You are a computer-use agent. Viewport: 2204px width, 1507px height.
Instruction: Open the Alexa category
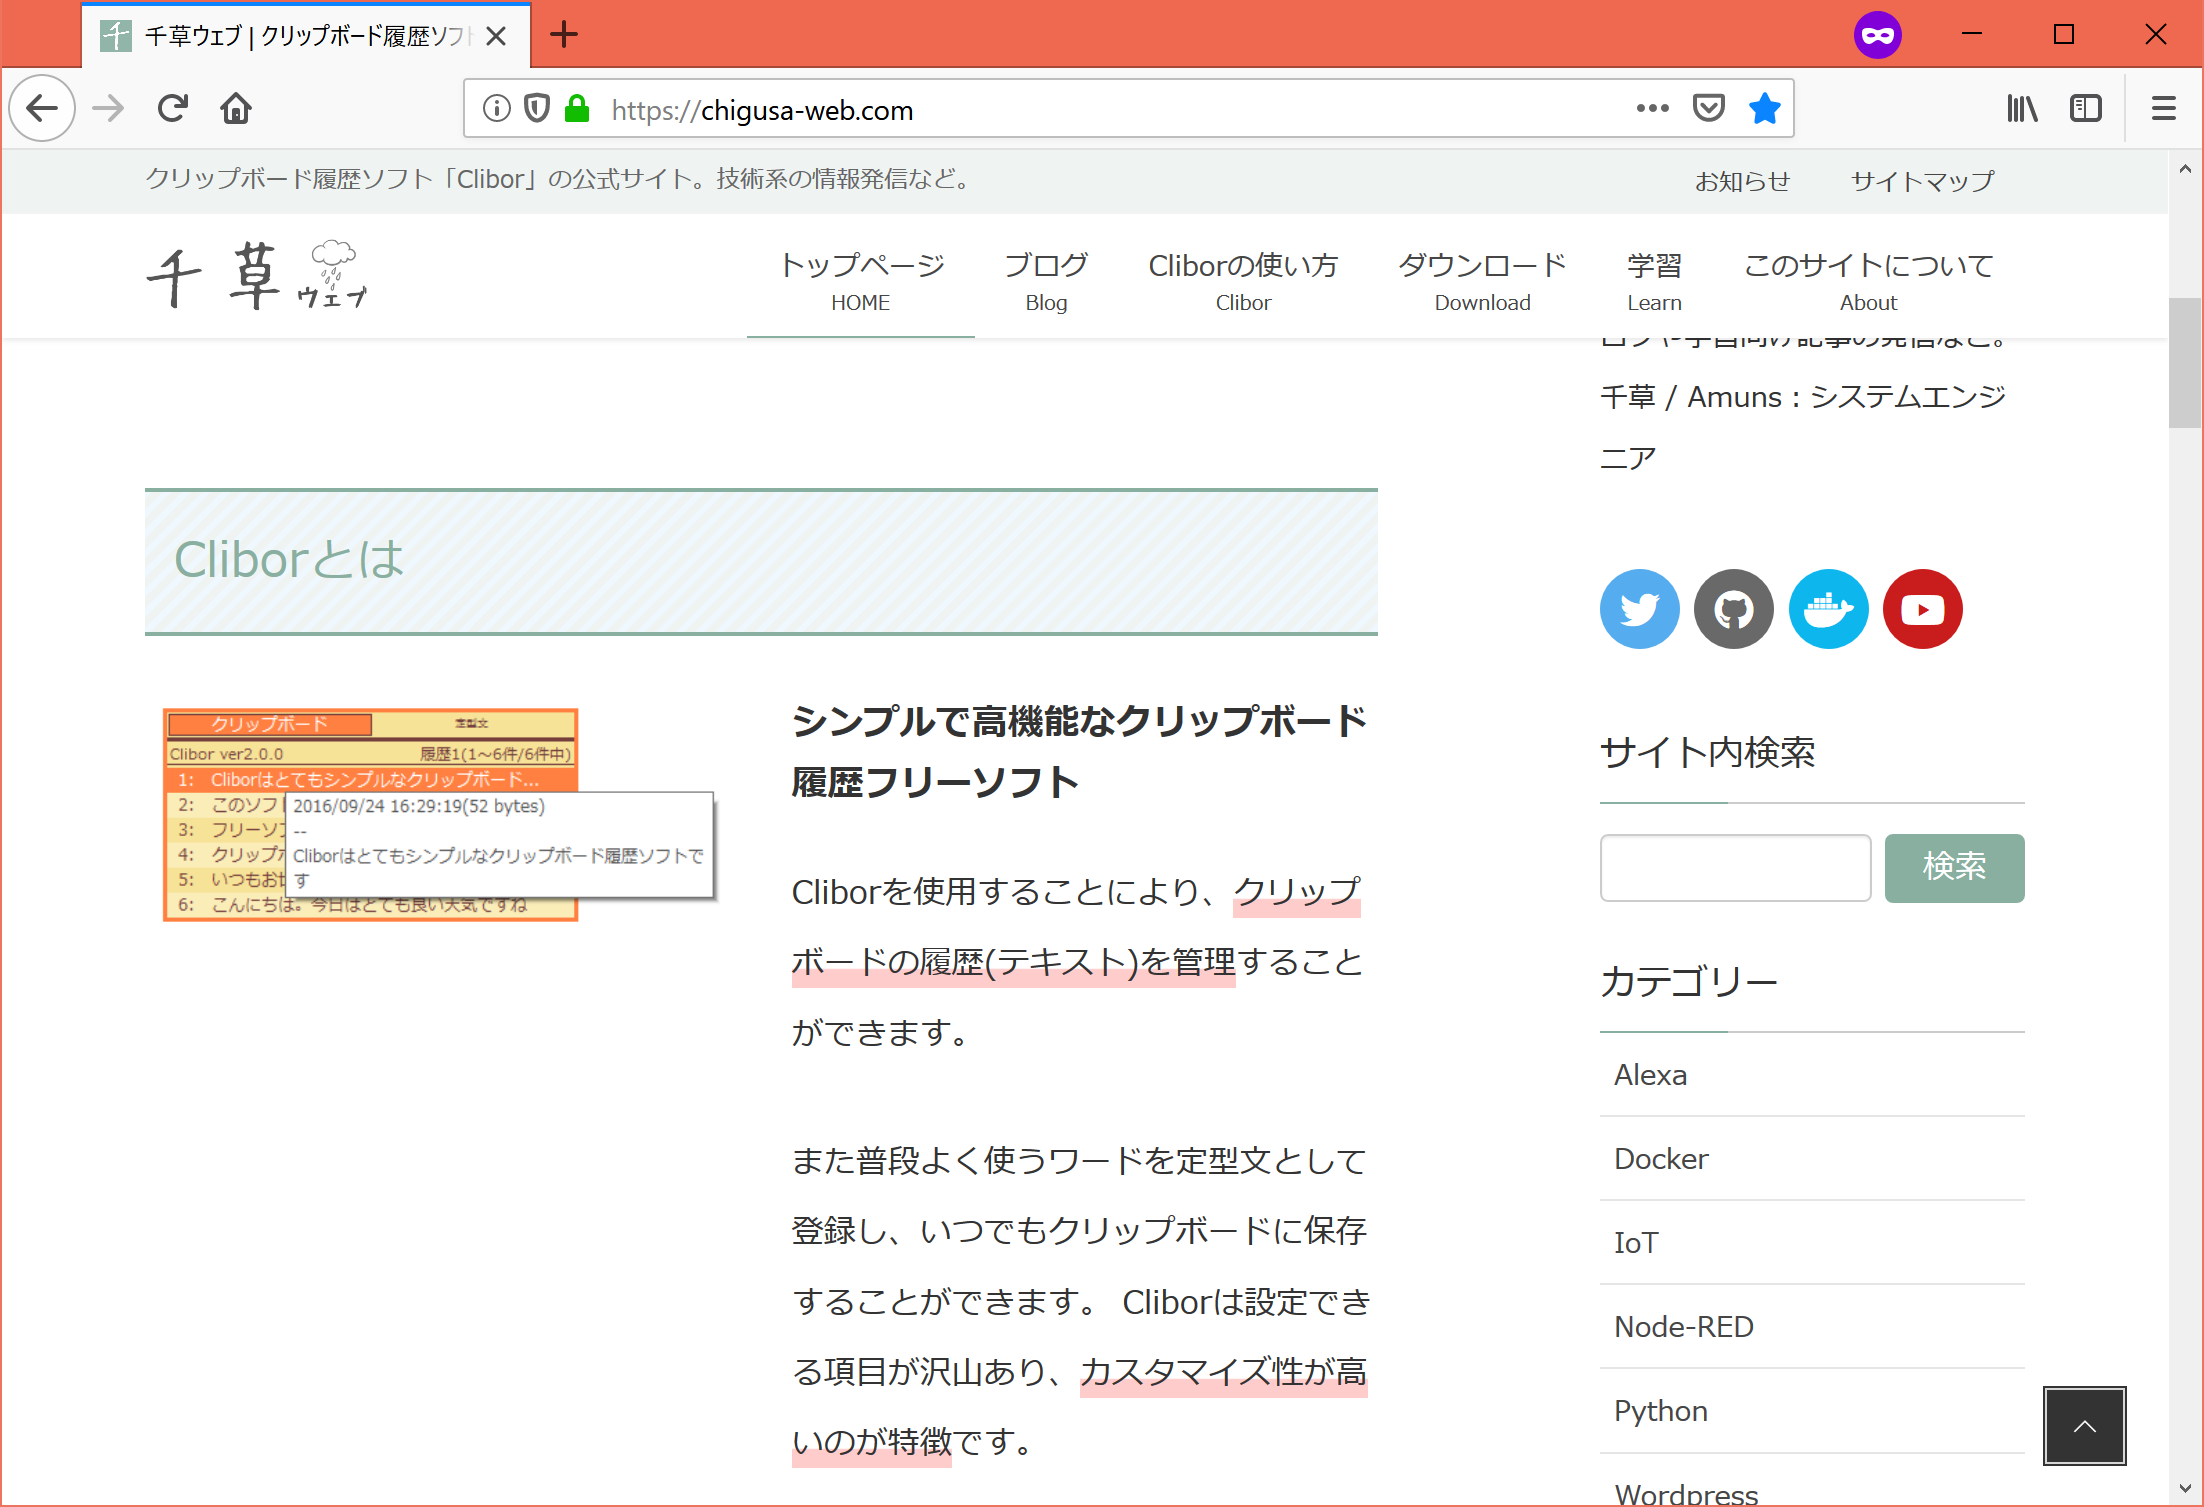1812,1075
